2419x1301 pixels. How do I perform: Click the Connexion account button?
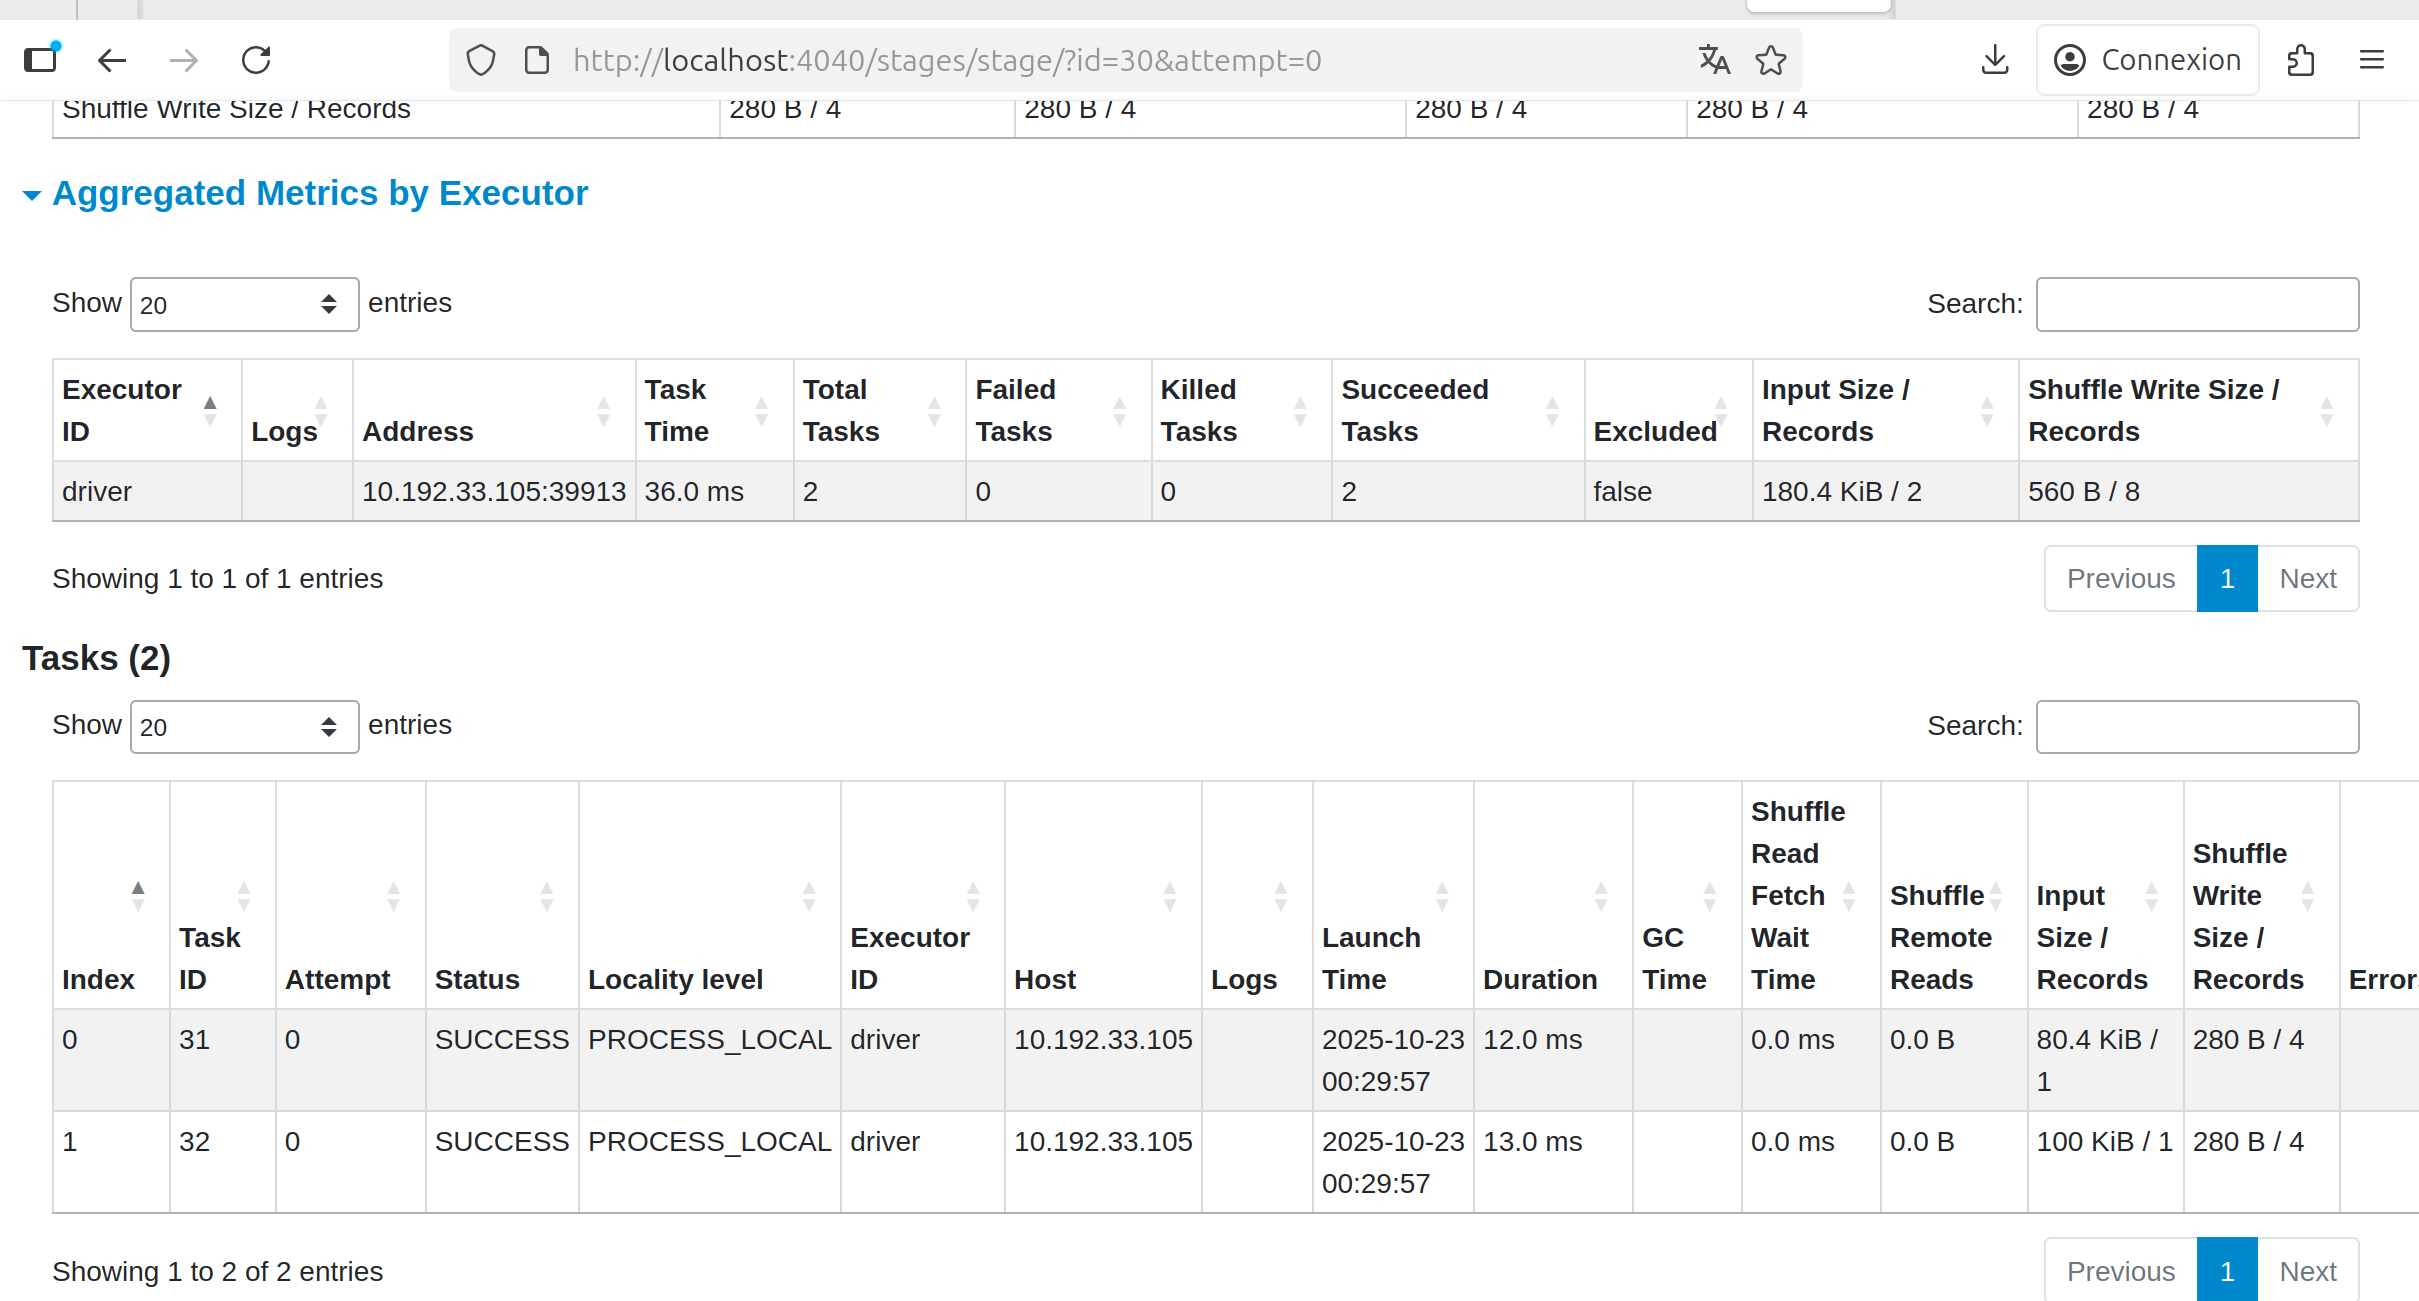pyautogui.click(x=2147, y=60)
